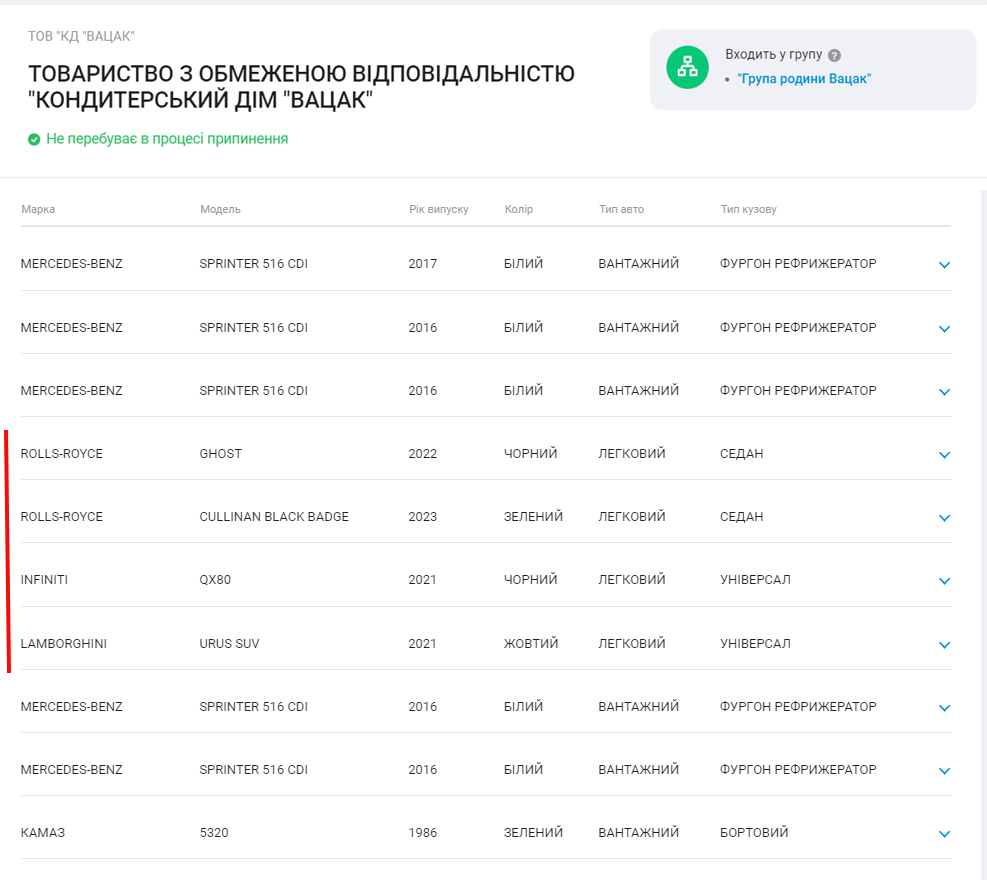Click the "Тип кузову" column header

[748, 209]
